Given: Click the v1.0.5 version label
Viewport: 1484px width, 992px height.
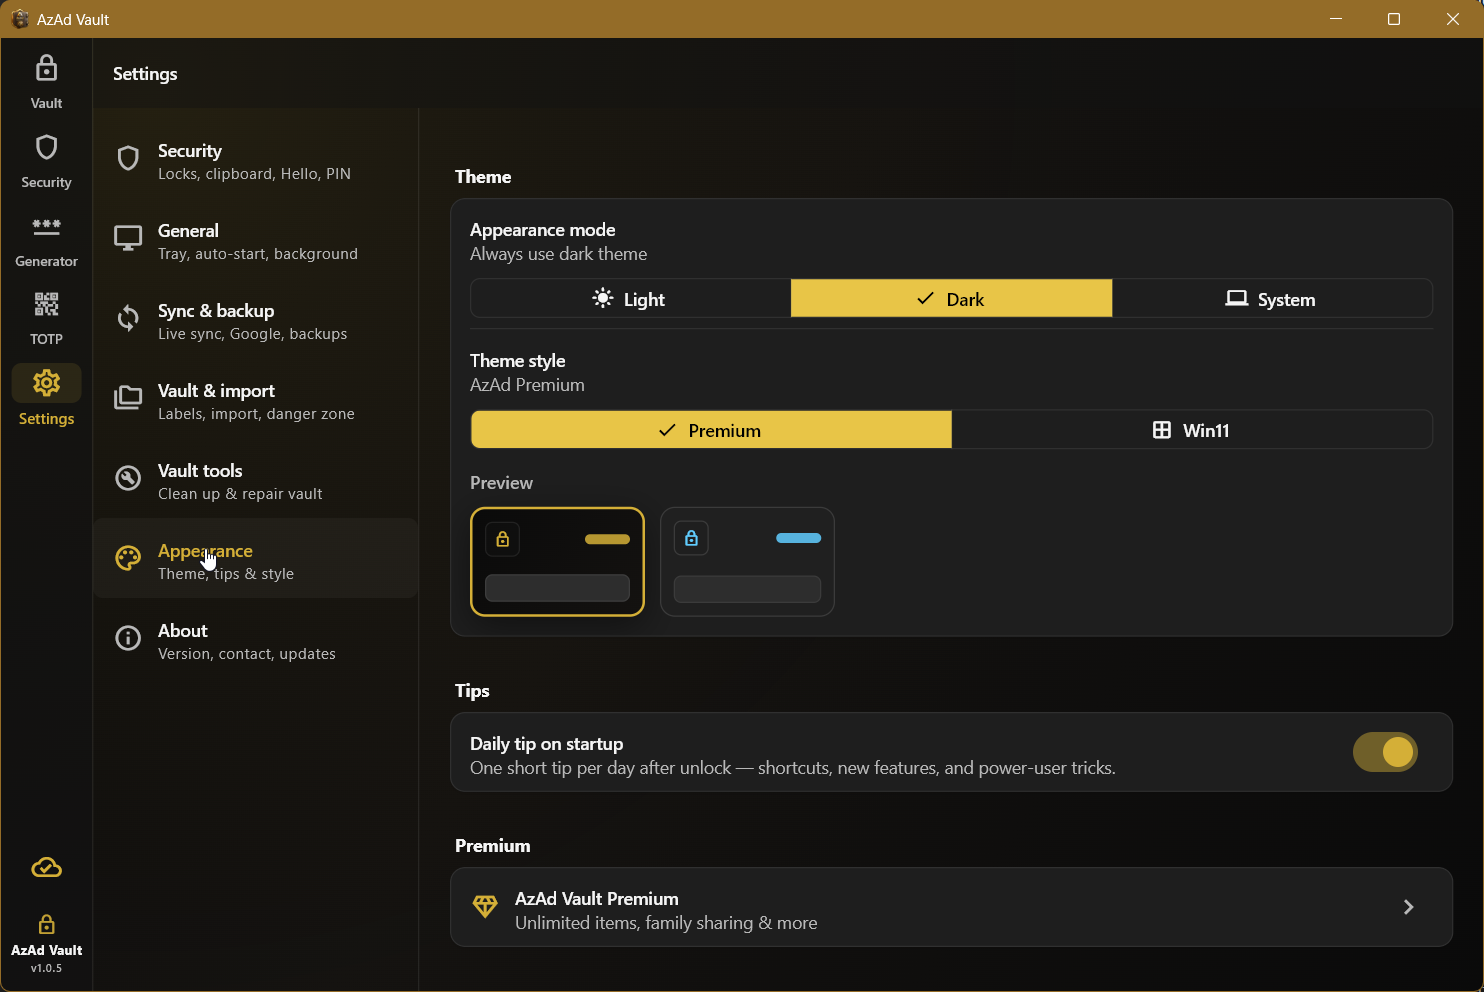Looking at the screenshot, I should (x=46, y=968).
